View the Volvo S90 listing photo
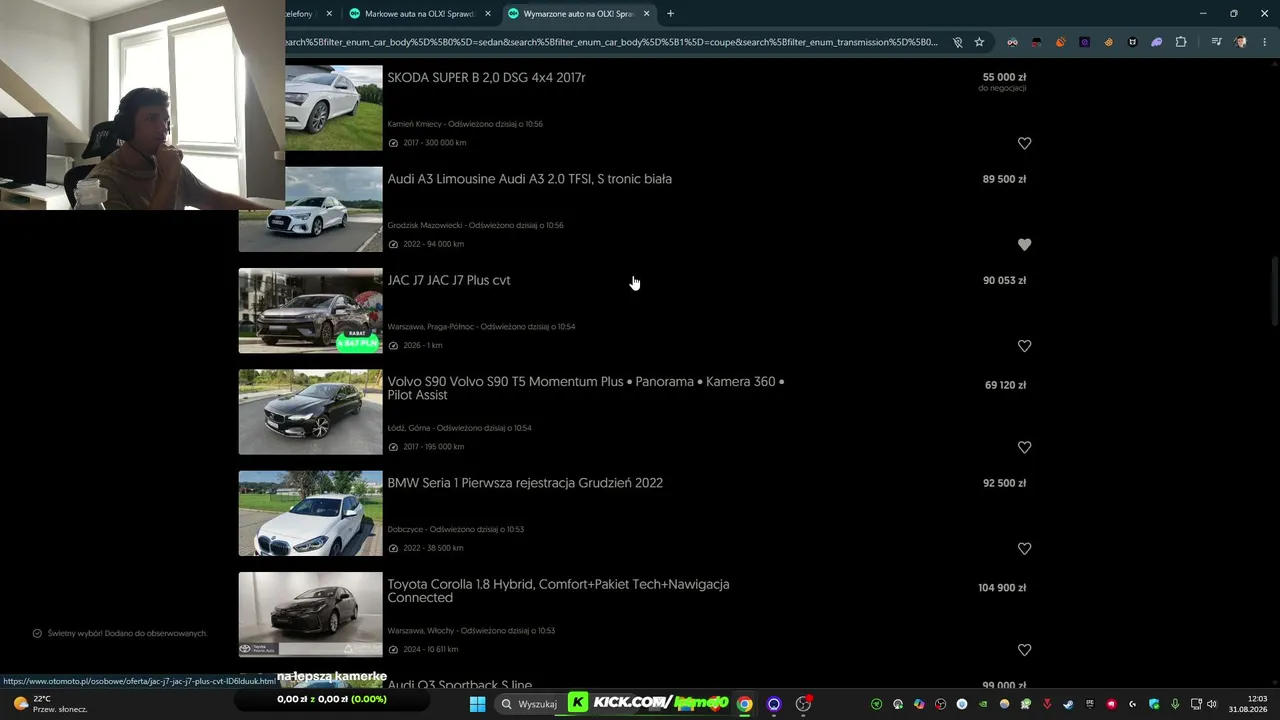1280x720 pixels. tap(310, 412)
